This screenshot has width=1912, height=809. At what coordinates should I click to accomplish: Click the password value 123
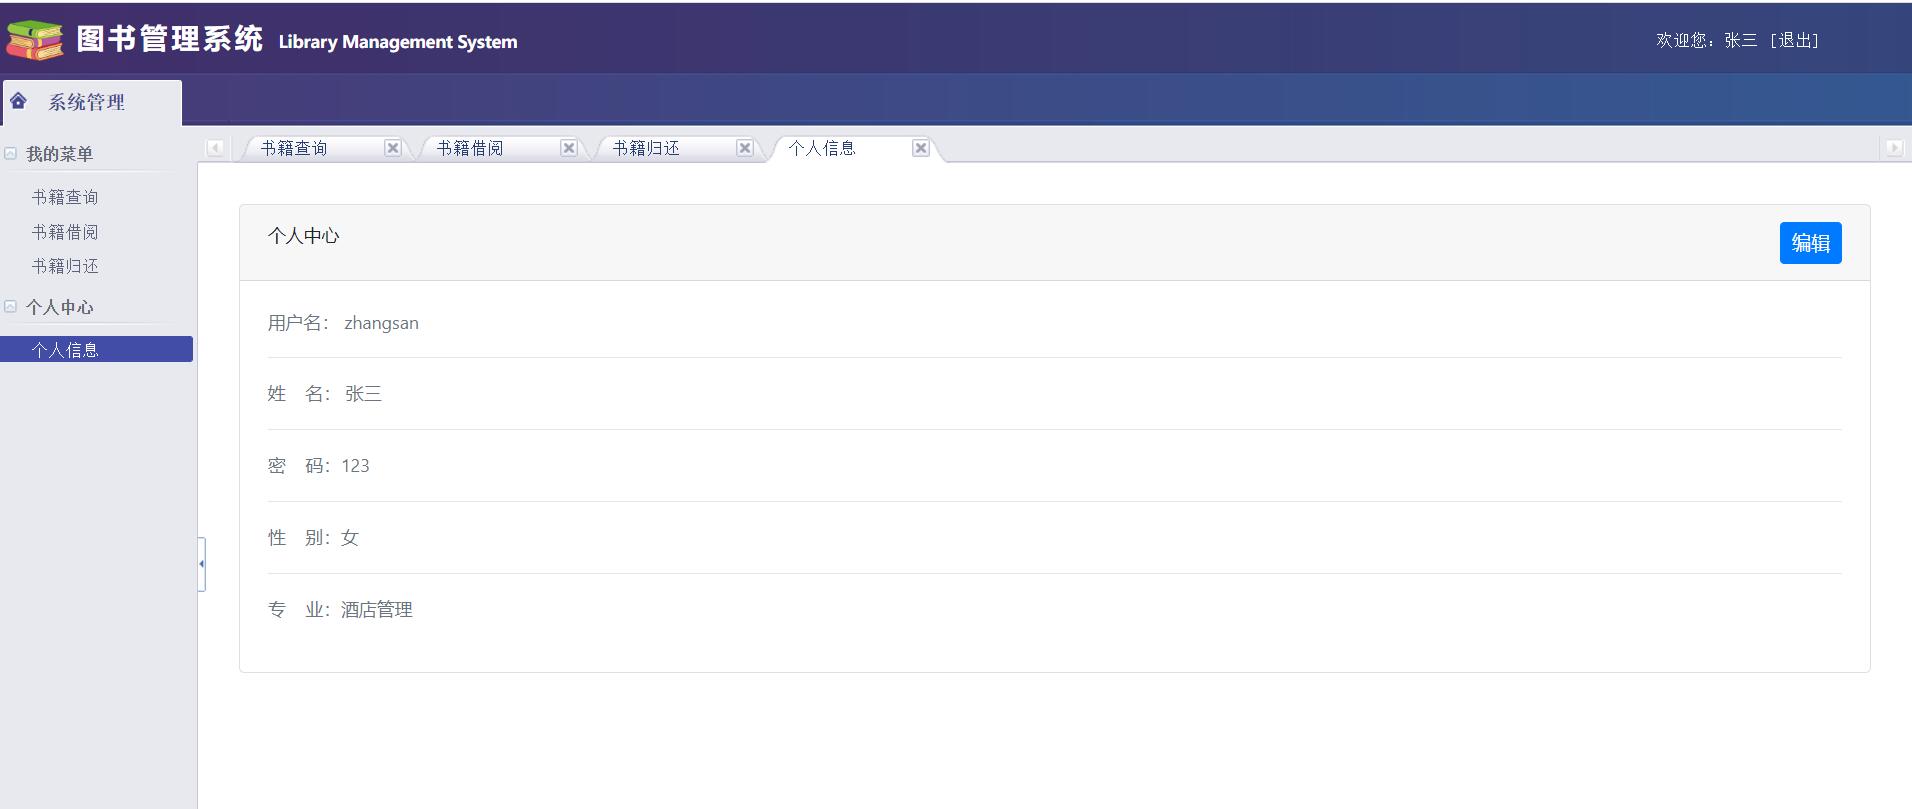click(355, 466)
